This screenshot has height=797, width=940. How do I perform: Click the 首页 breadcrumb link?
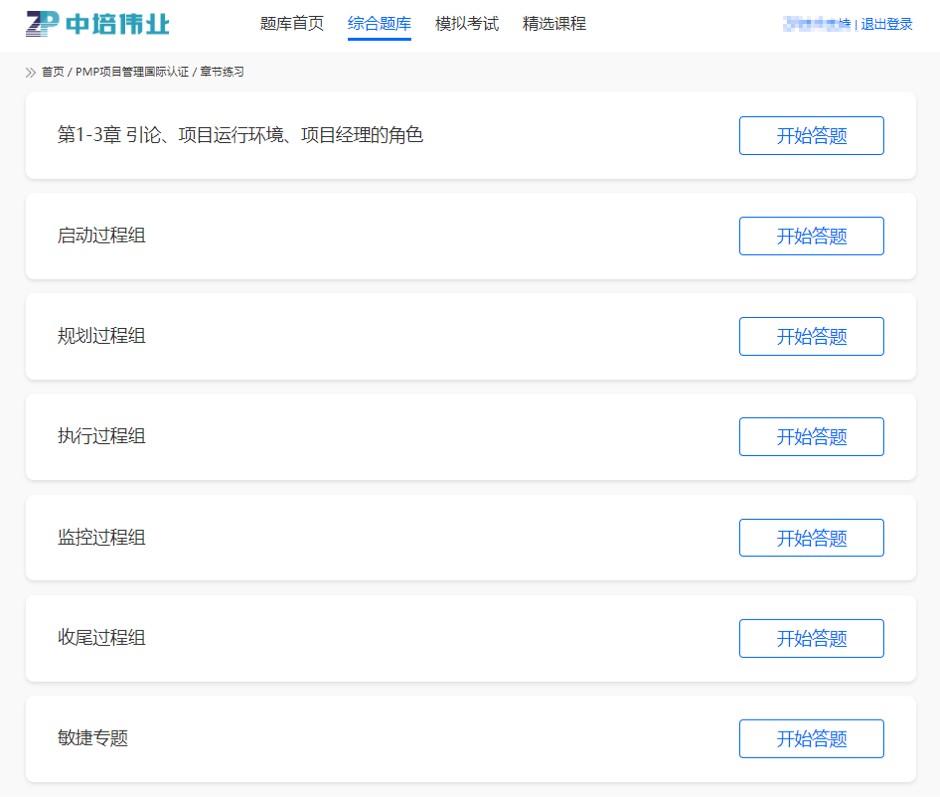[53, 72]
